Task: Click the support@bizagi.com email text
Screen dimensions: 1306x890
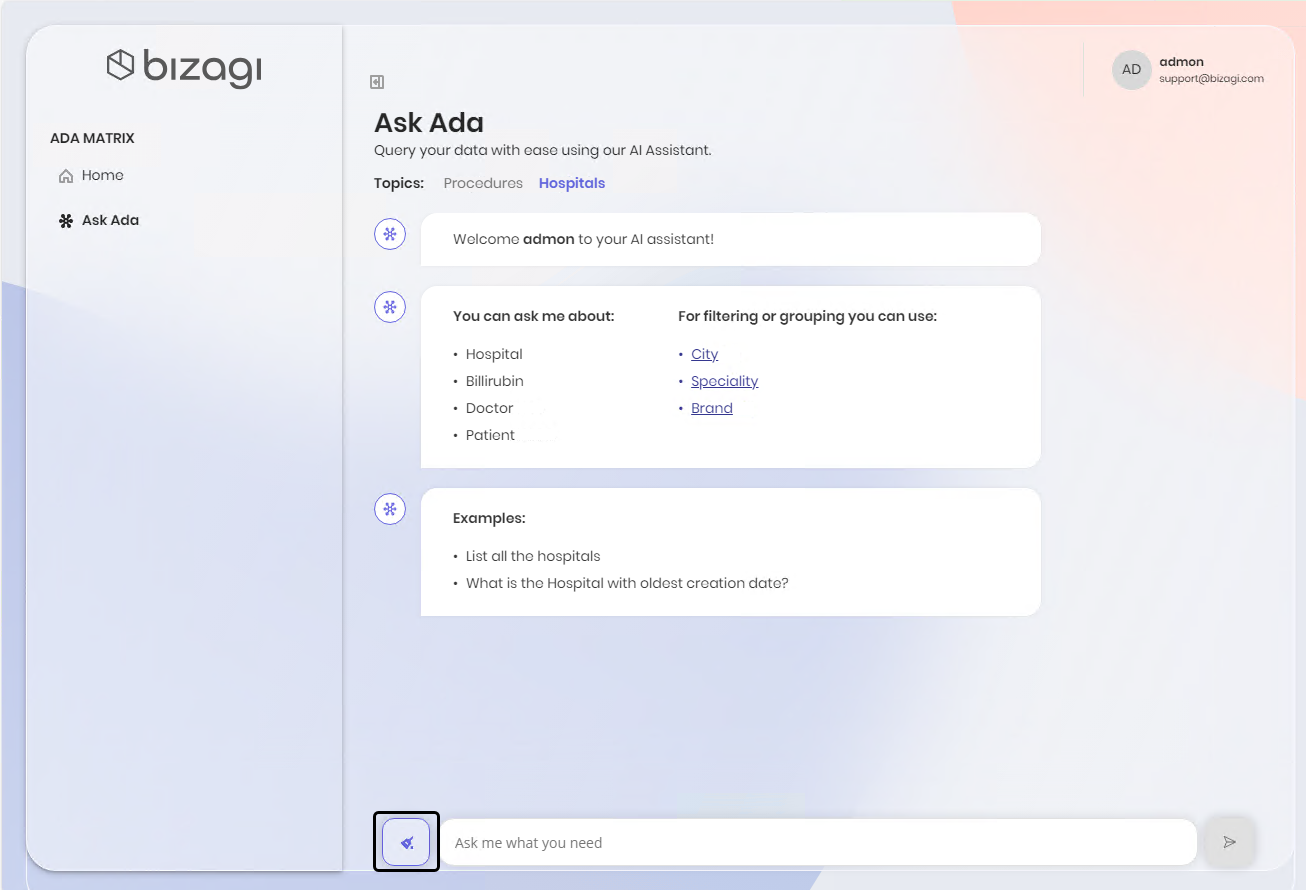Action: [x=1211, y=78]
